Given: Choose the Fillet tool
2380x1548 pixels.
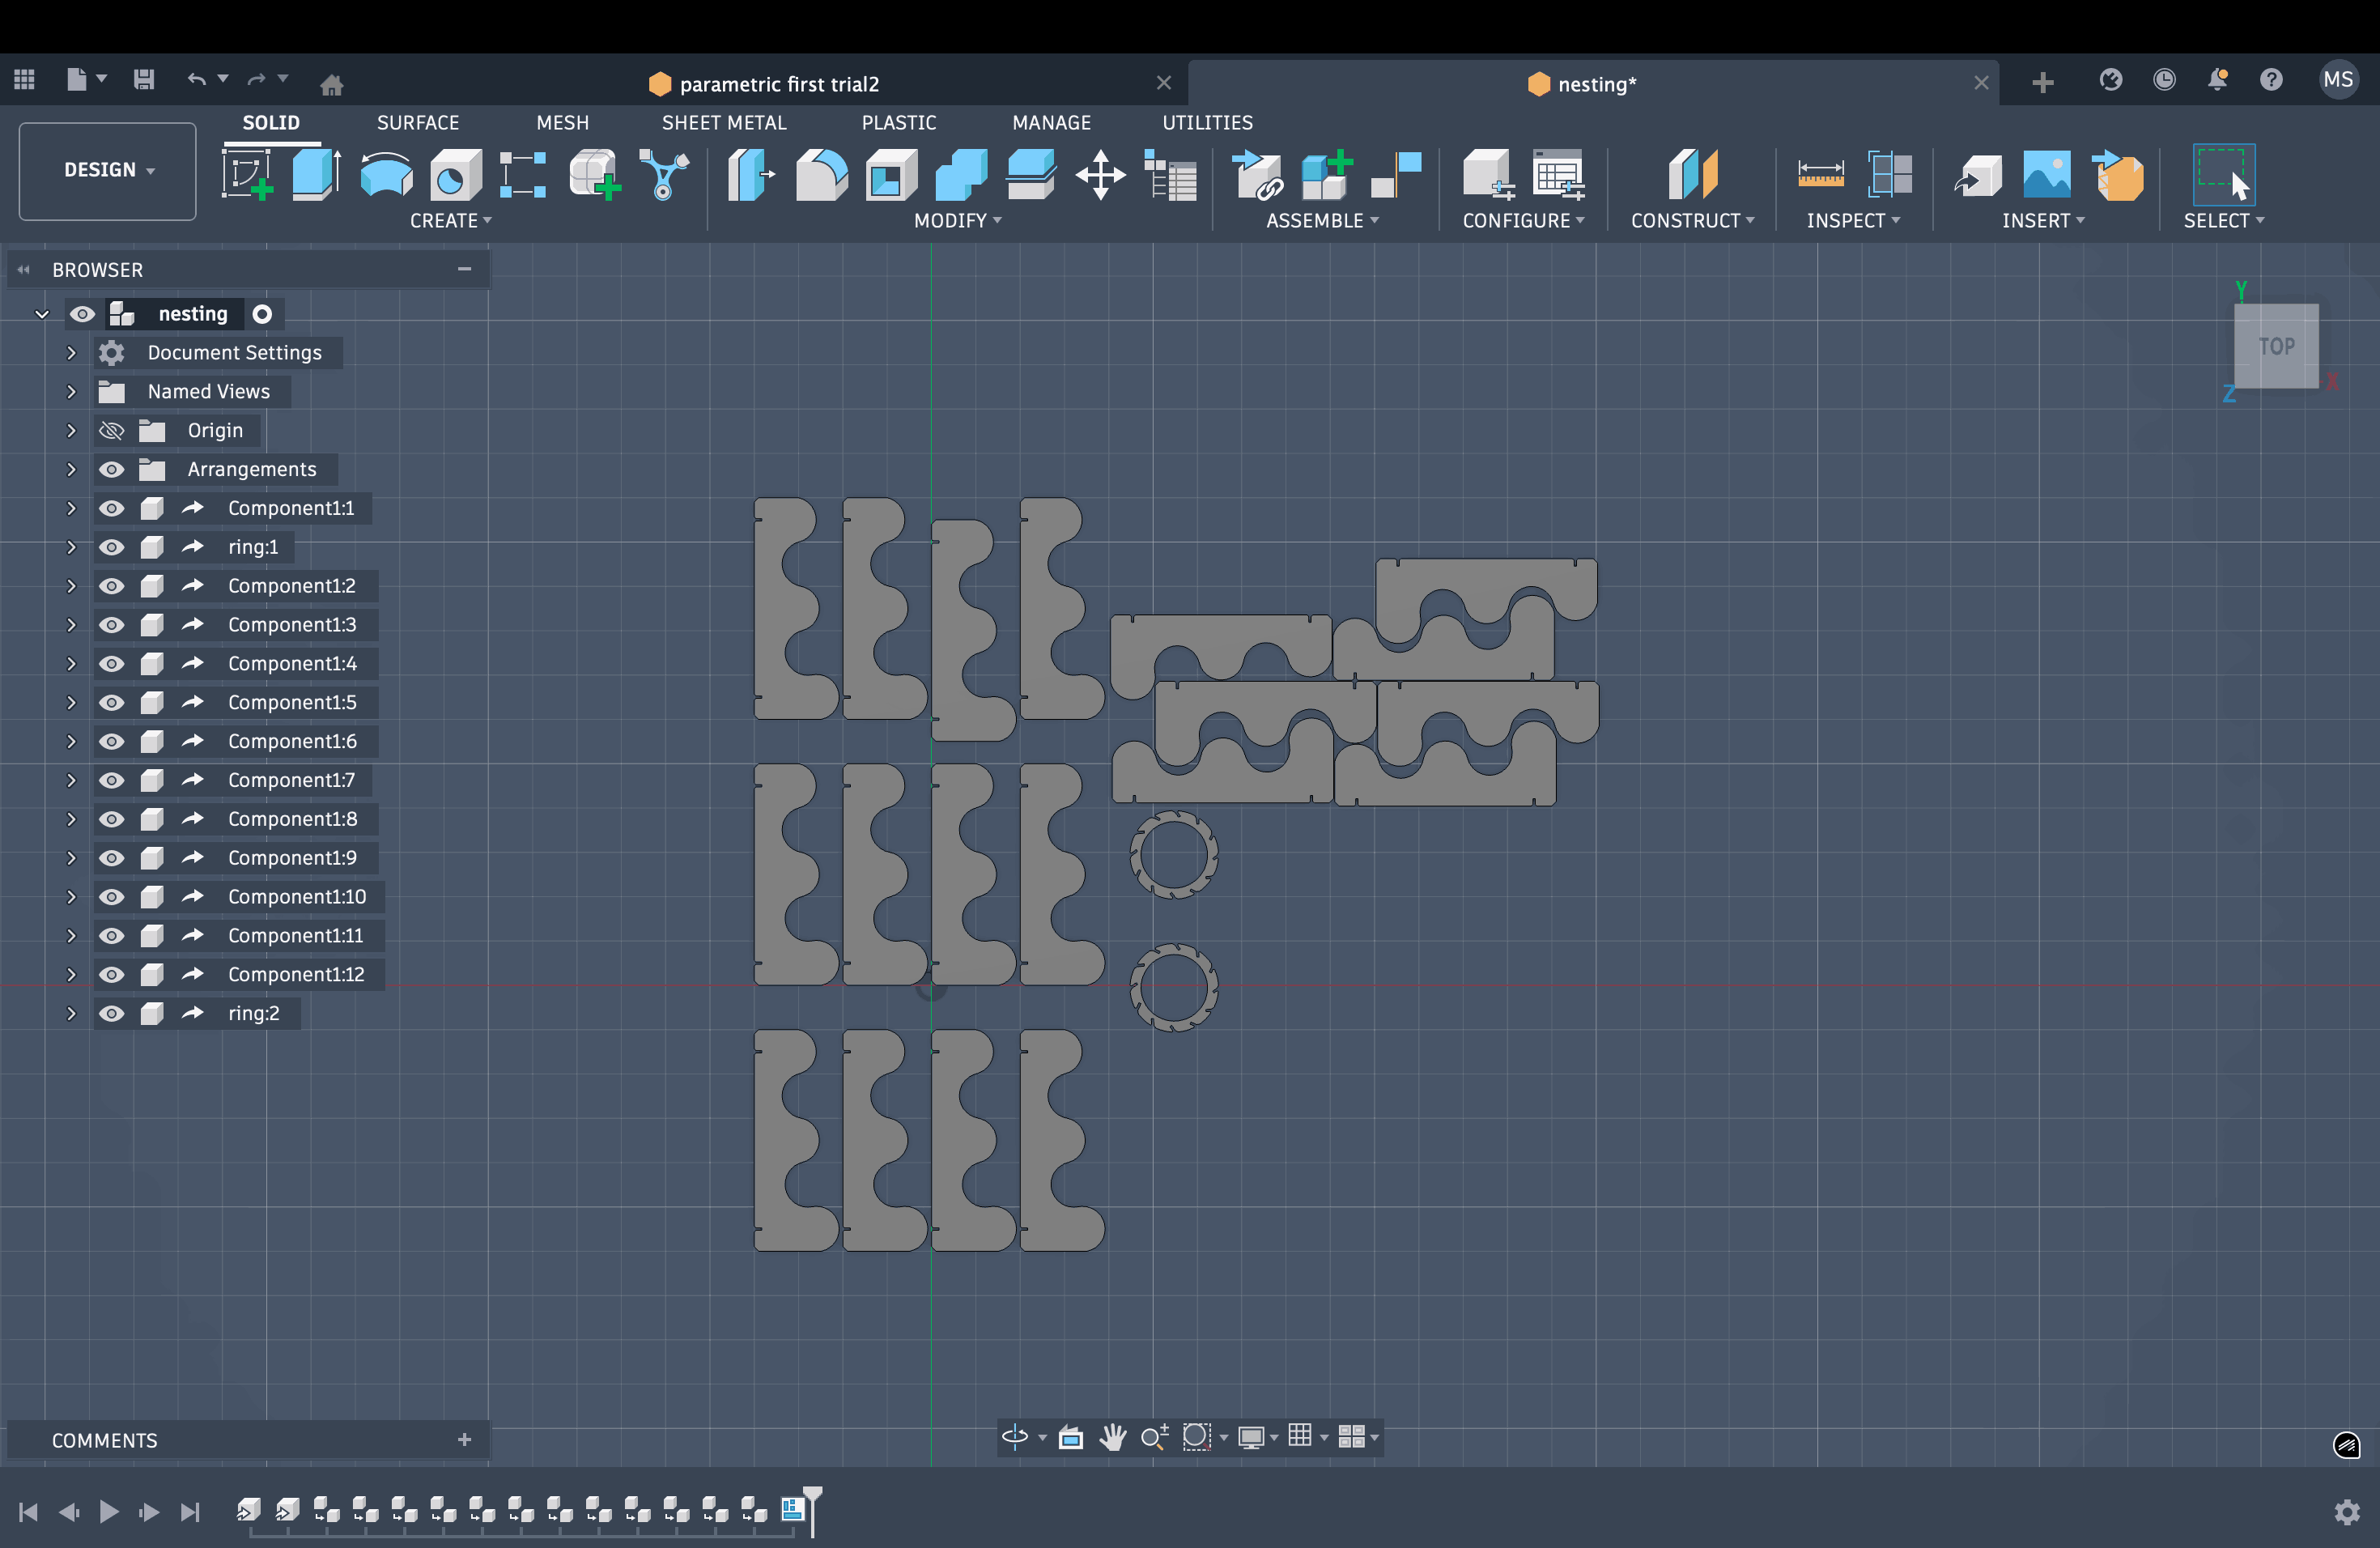Looking at the screenshot, I should (821, 175).
